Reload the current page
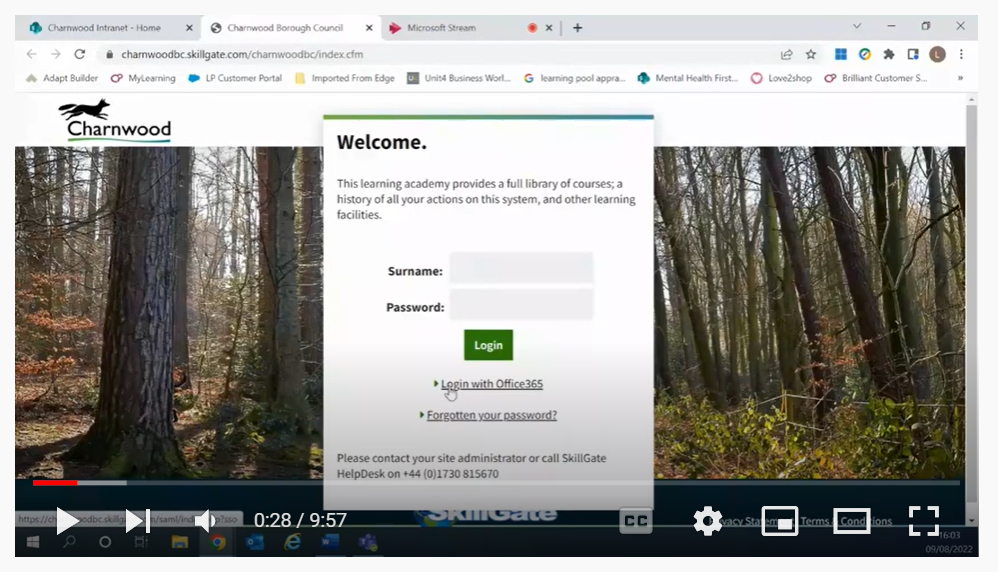This screenshot has width=998, height=572. pos(80,54)
